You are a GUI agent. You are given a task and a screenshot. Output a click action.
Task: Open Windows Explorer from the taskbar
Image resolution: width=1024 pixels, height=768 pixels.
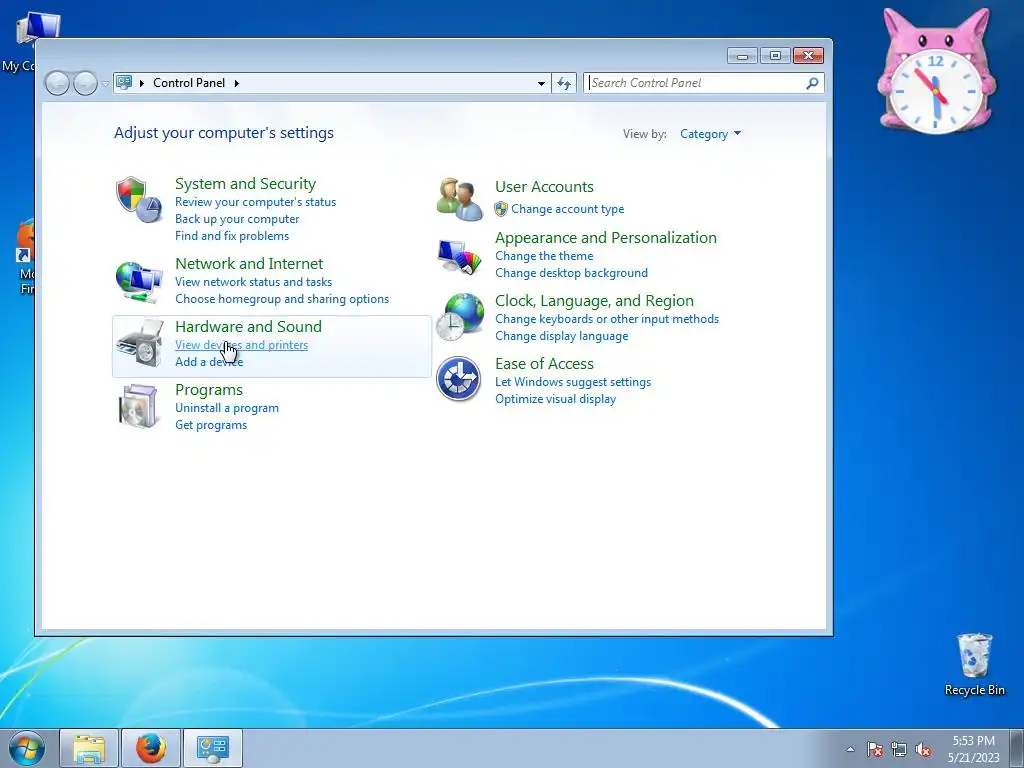[89, 748]
